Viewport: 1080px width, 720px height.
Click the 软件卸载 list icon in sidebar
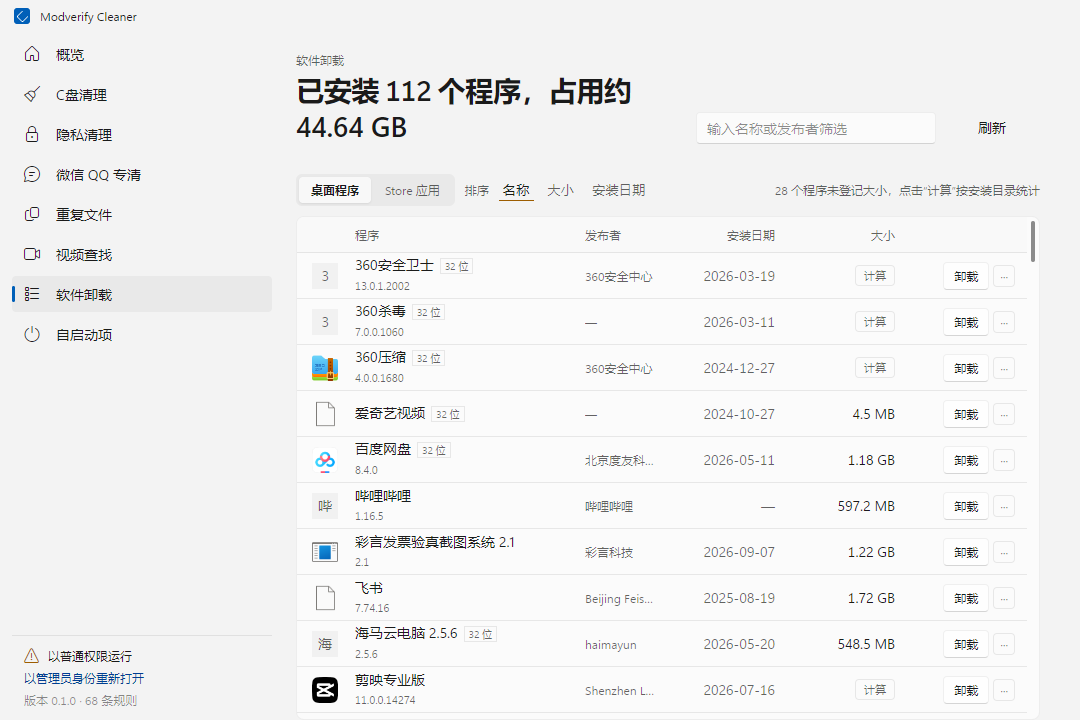[32, 294]
